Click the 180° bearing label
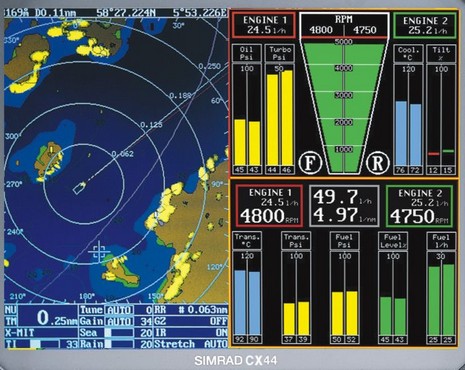Viewport: 465px width, 370px height. pyautogui.click(x=87, y=296)
